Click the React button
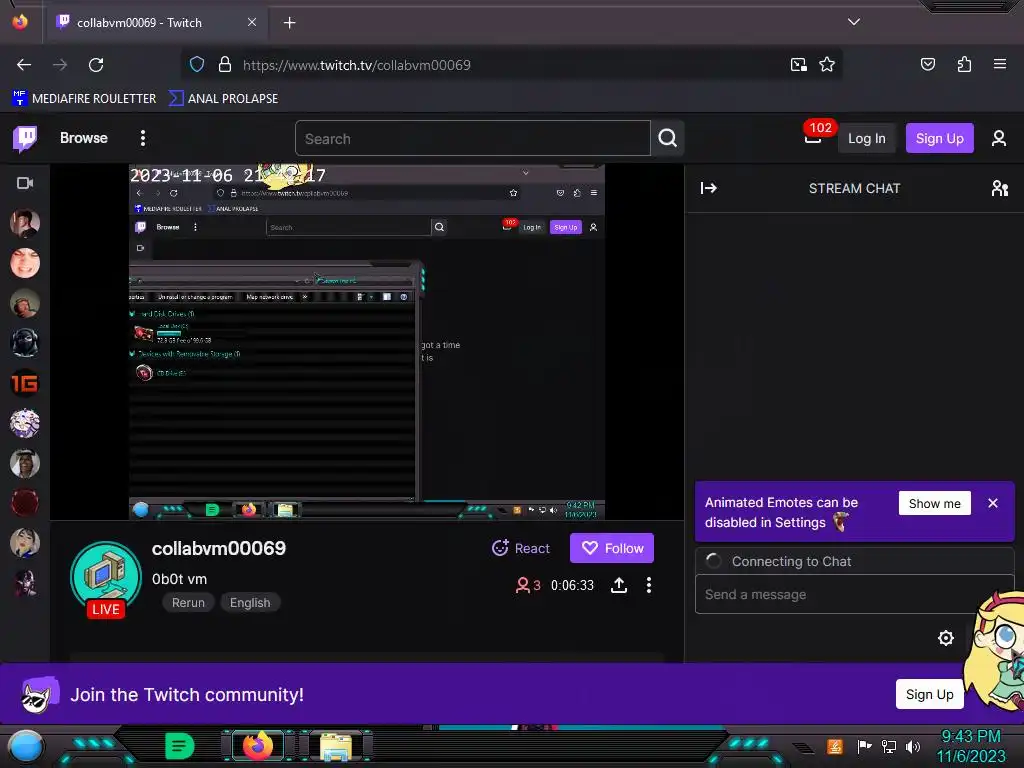 pyautogui.click(x=520, y=549)
